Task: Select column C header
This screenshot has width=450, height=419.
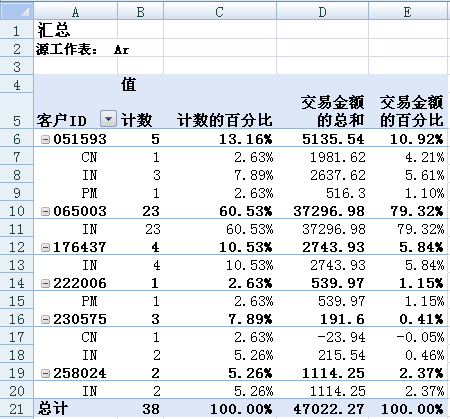Action: 220,12
